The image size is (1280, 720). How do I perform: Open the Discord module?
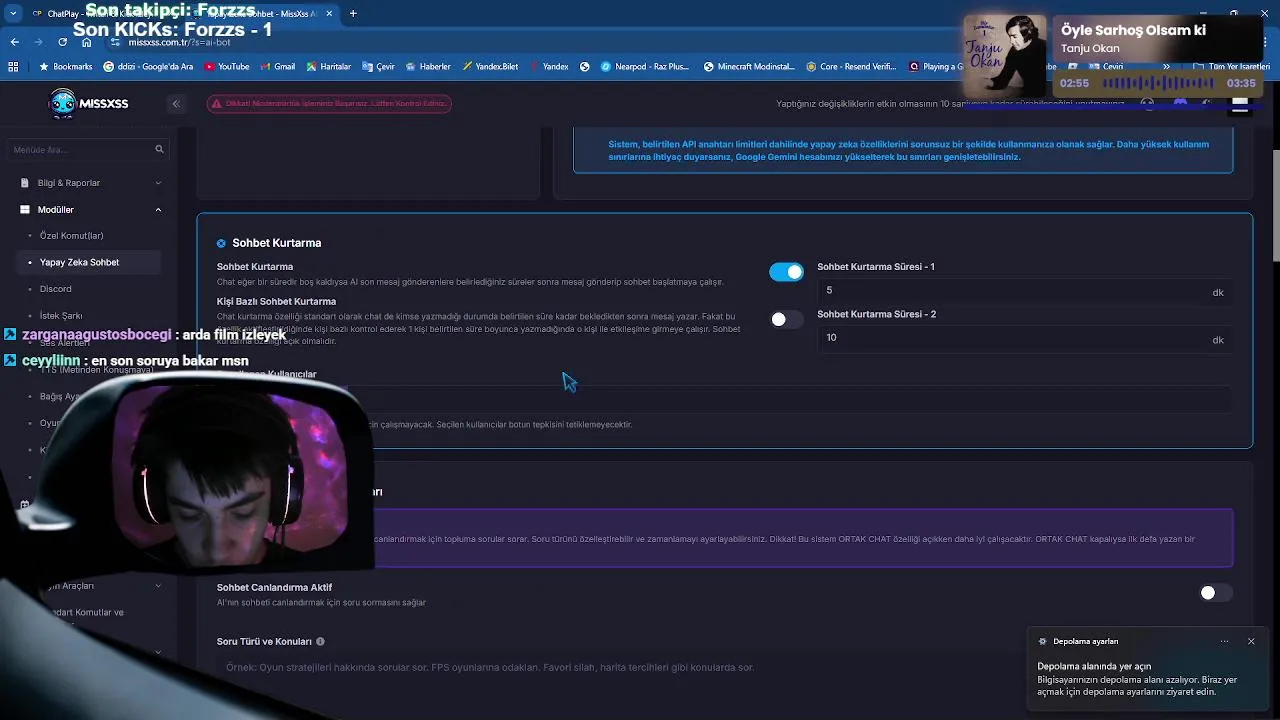coord(55,289)
